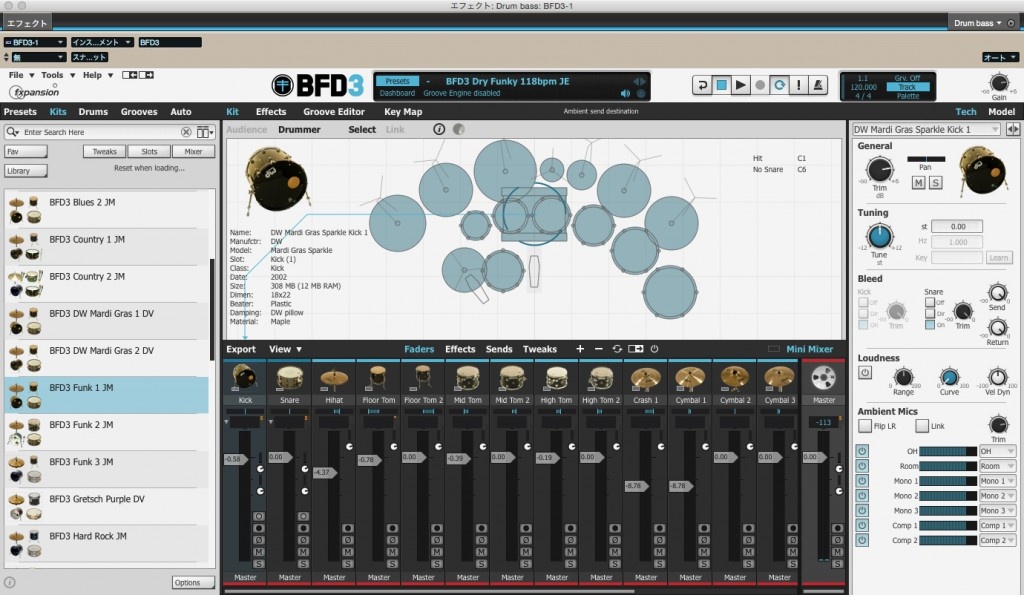Start playback with the play button
Viewport: 1024px width, 595px height.
click(x=740, y=85)
